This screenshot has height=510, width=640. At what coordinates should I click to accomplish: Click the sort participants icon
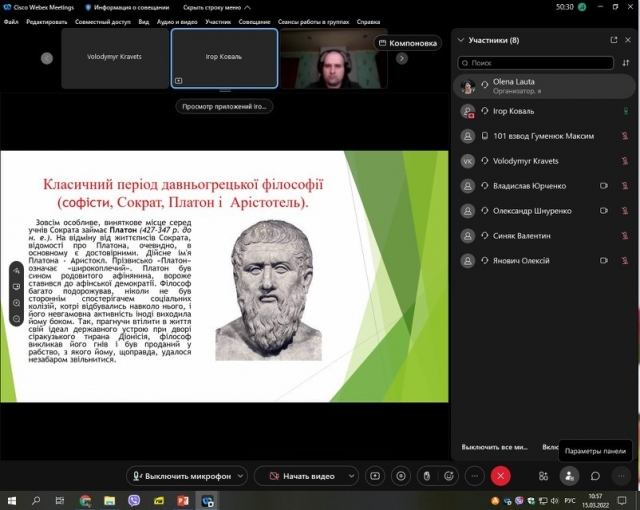click(x=625, y=62)
